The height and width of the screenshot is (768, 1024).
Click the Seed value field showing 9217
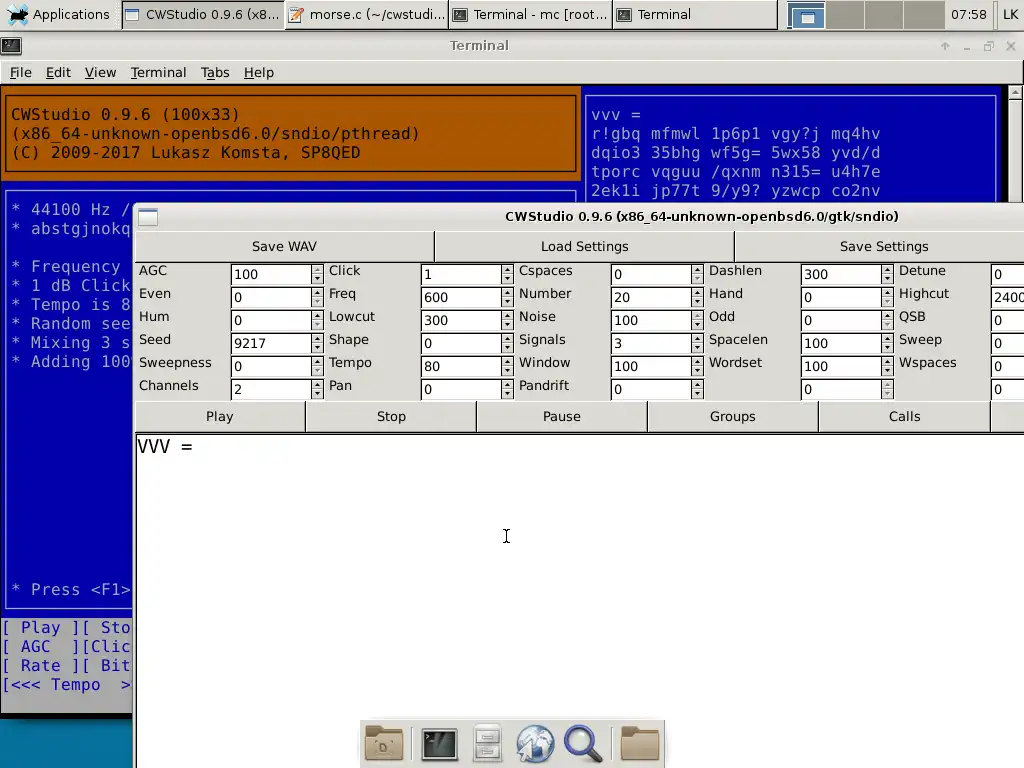tap(271, 343)
